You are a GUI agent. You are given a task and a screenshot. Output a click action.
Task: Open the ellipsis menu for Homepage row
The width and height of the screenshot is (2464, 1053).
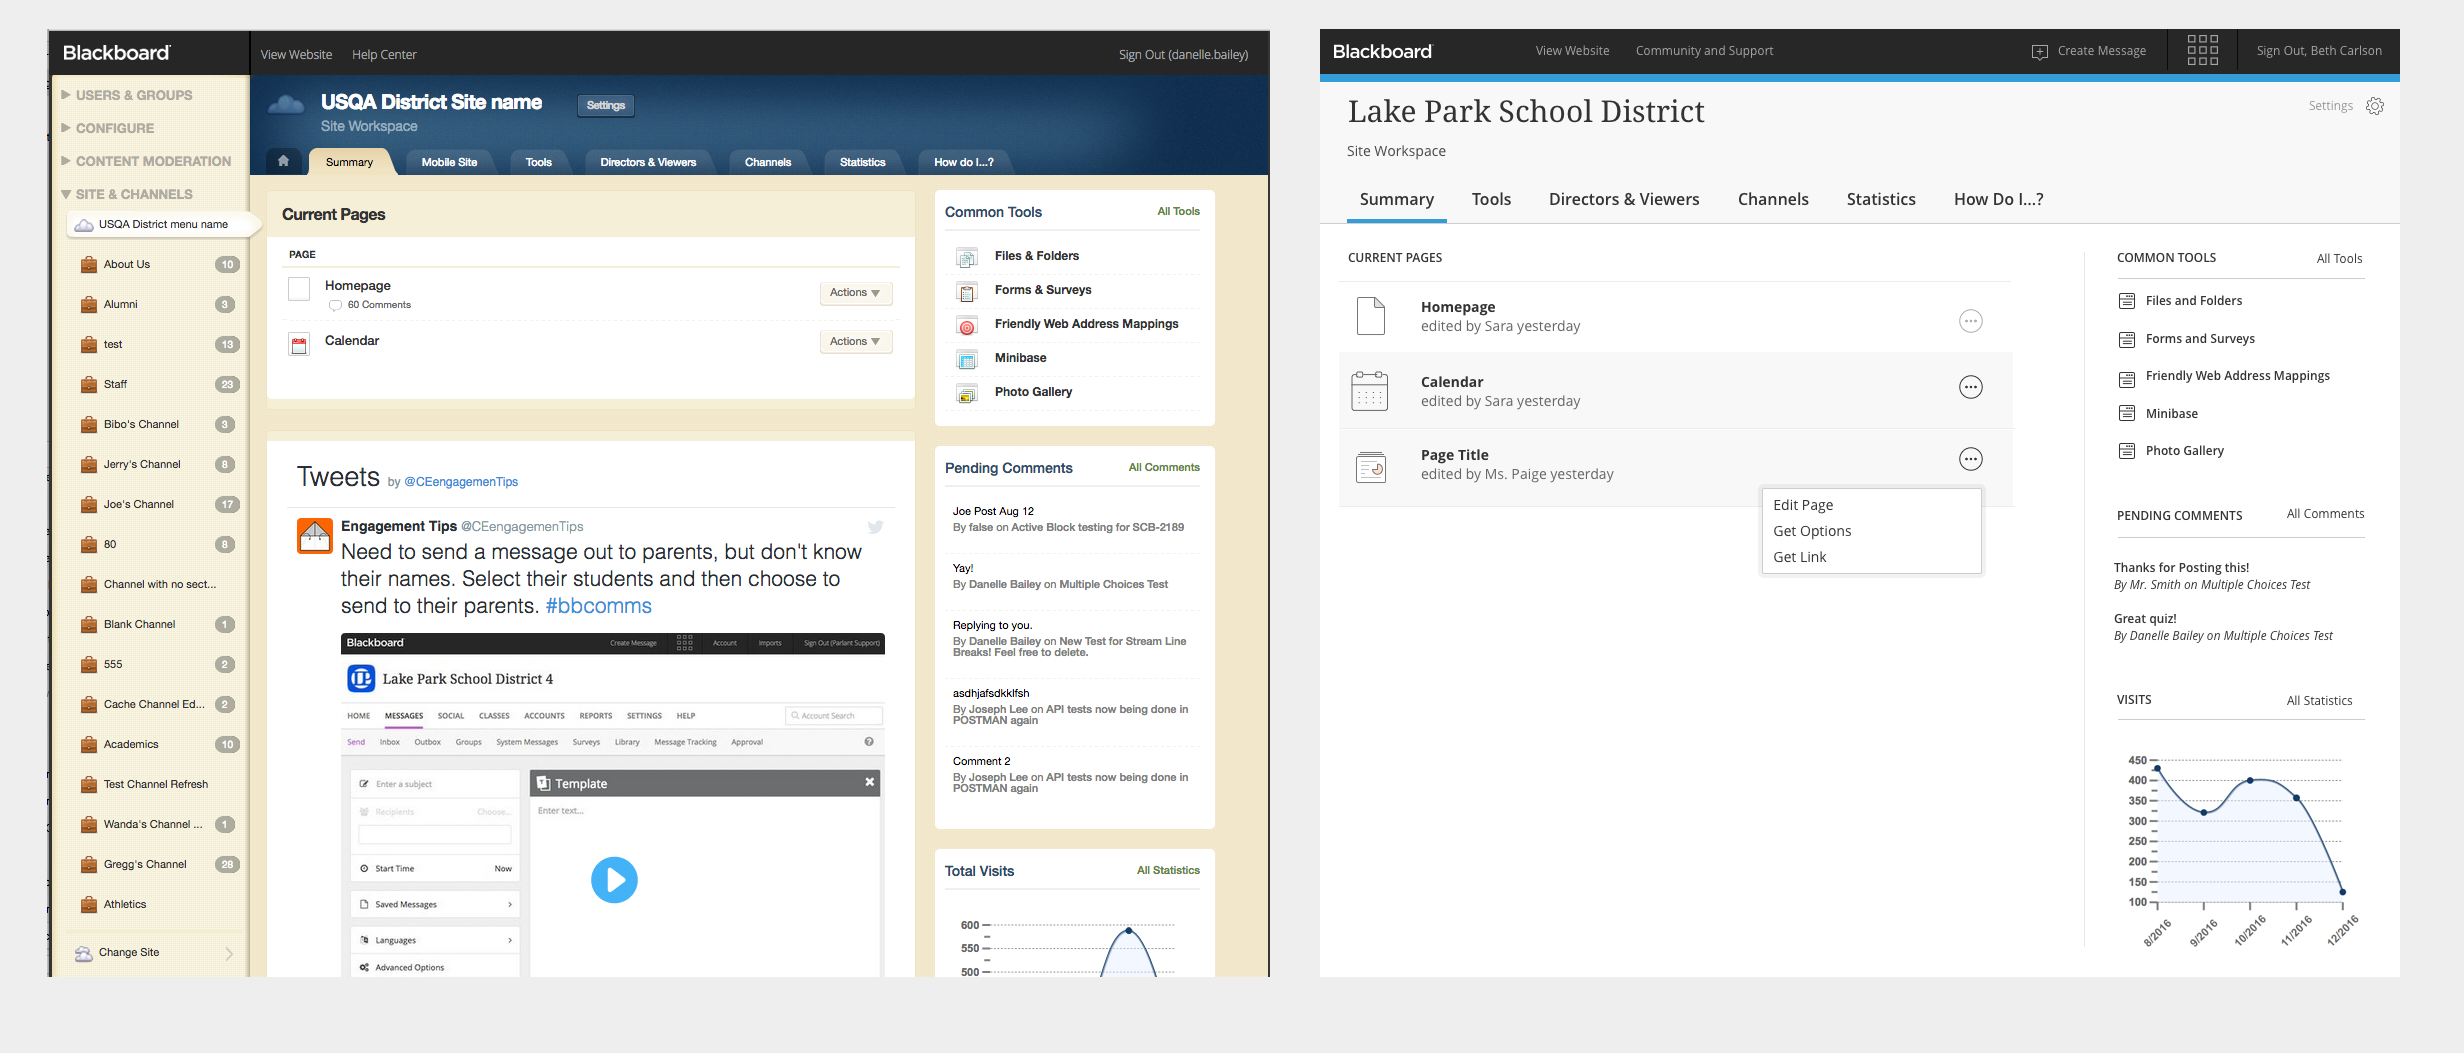1970,321
